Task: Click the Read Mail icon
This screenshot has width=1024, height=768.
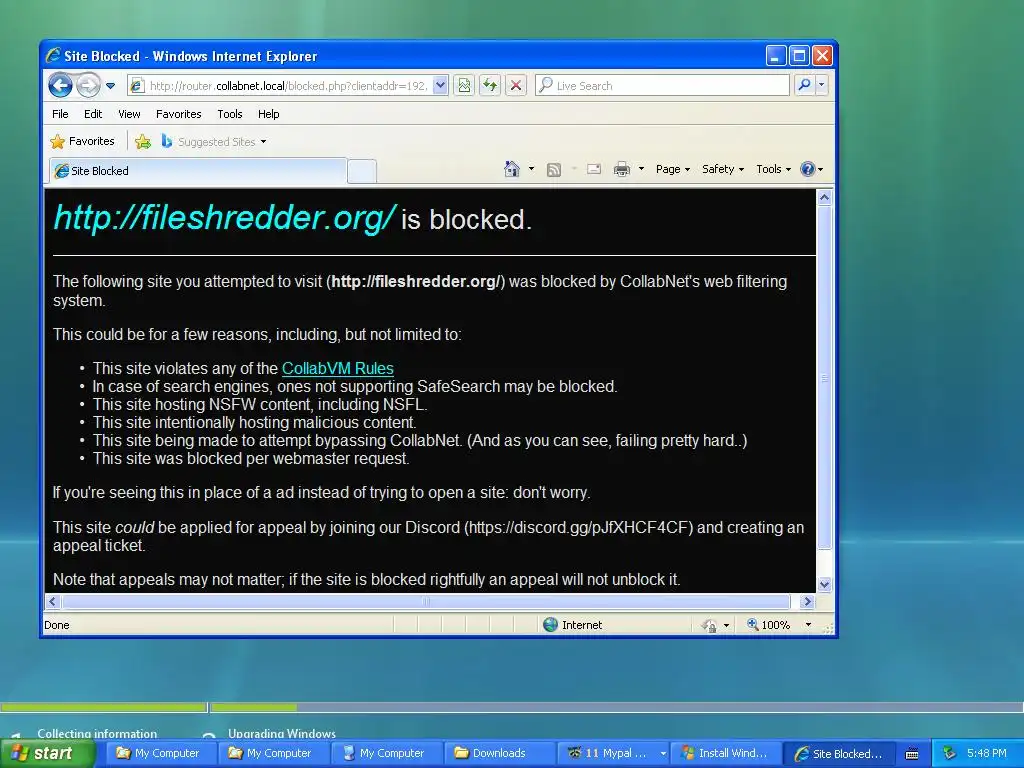Action: pos(594,169)
